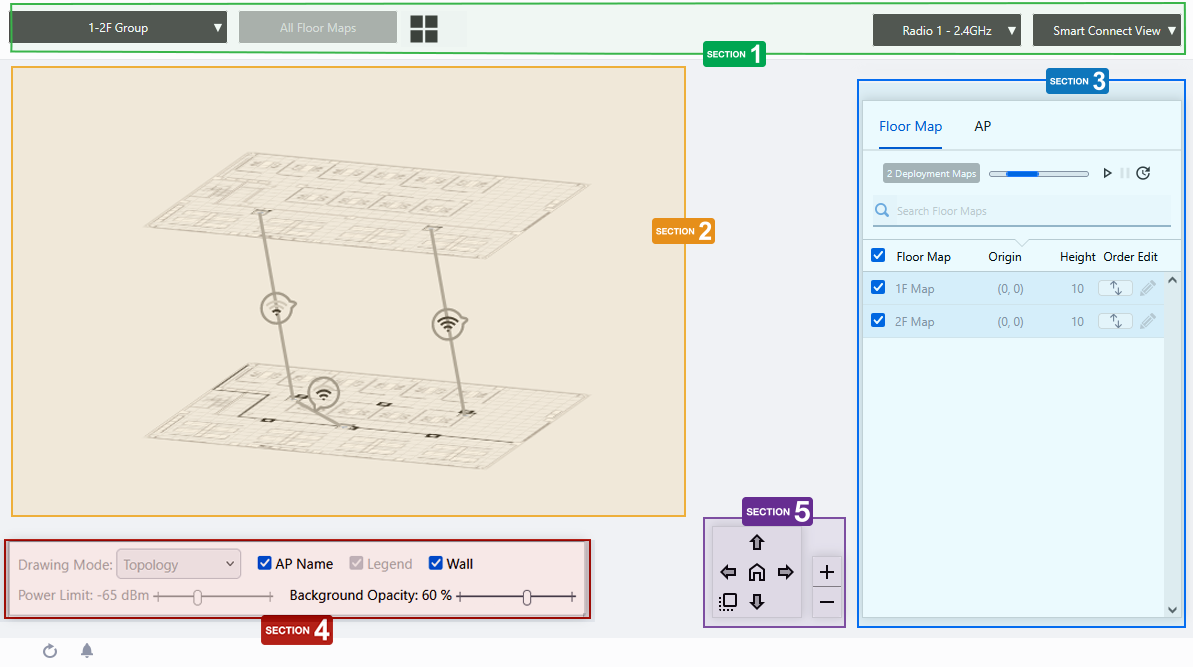Screen dimensions: 1193x667
Task: Click the zoom out minus button
Action: tap(827, 602)
